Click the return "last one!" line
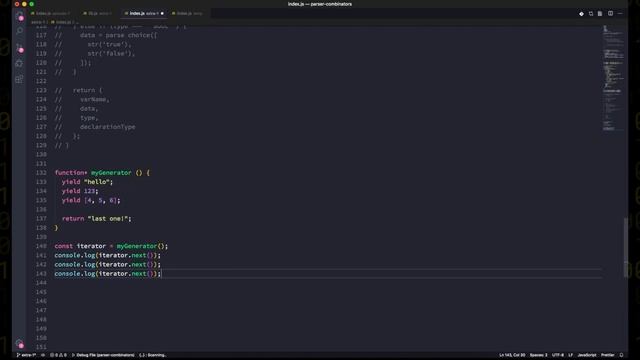640x360 pixels. [97, 219]
